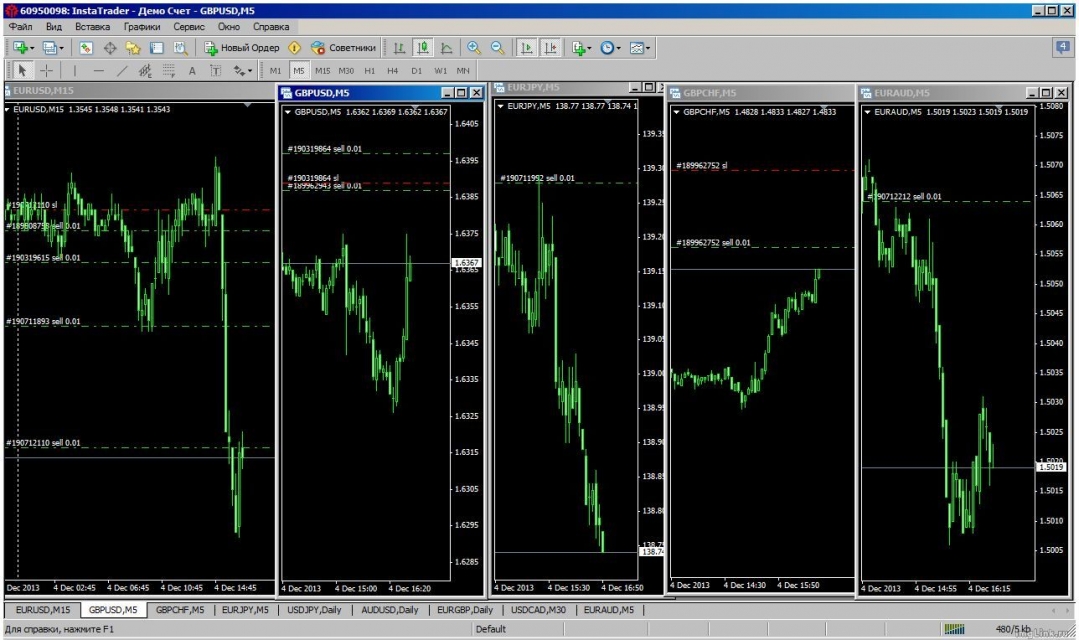Select the M15 timeframe
The width and height of the screenshot is (1079, 640).
point(322,71)
